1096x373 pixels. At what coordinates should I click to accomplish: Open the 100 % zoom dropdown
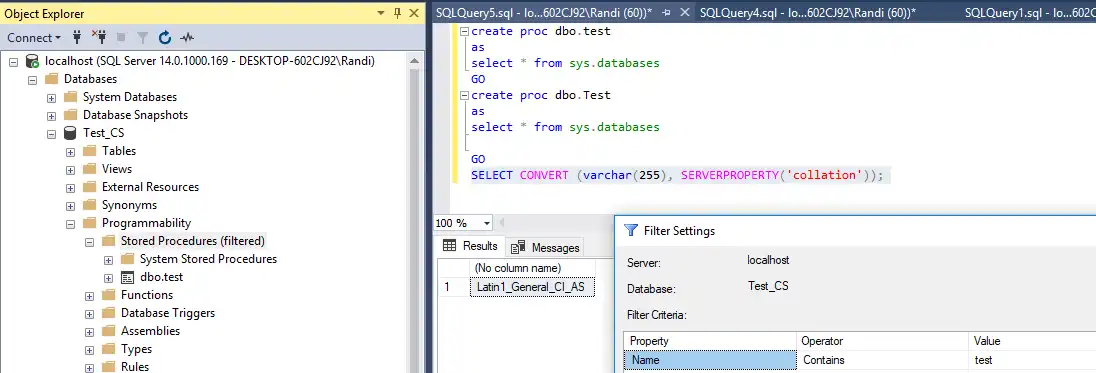tap(486, 224)
